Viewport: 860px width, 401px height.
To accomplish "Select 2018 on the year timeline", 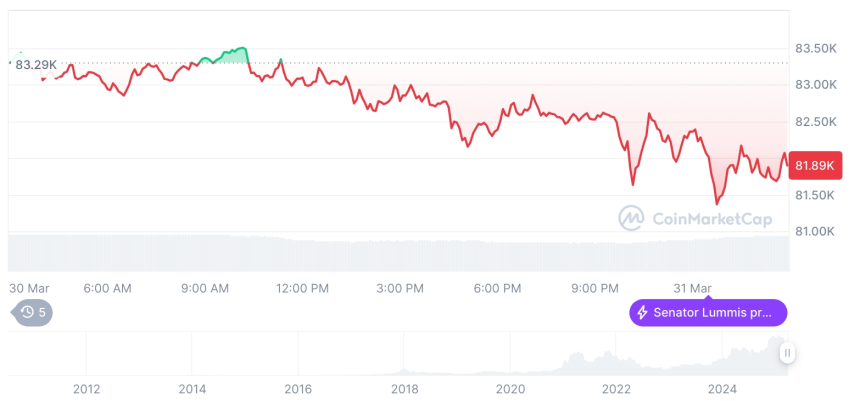I will tap(404, 389).
